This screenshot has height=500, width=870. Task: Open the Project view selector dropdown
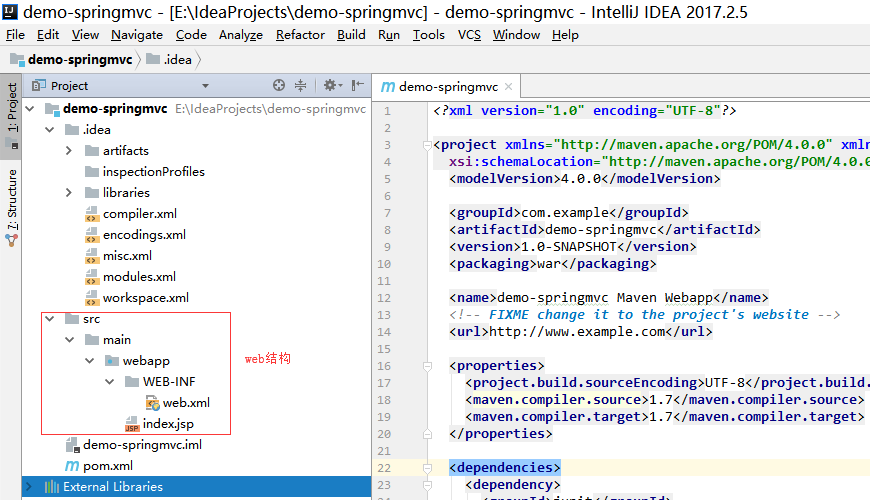pos(205,86)
